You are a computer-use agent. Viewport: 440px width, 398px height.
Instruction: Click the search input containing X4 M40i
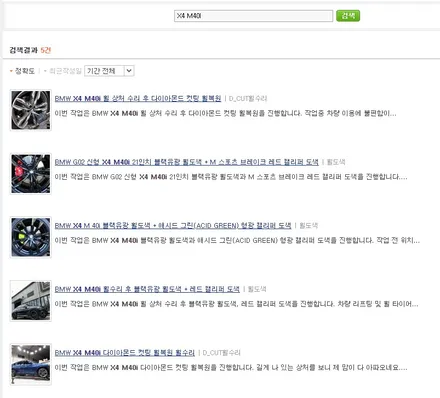[253, 16]
